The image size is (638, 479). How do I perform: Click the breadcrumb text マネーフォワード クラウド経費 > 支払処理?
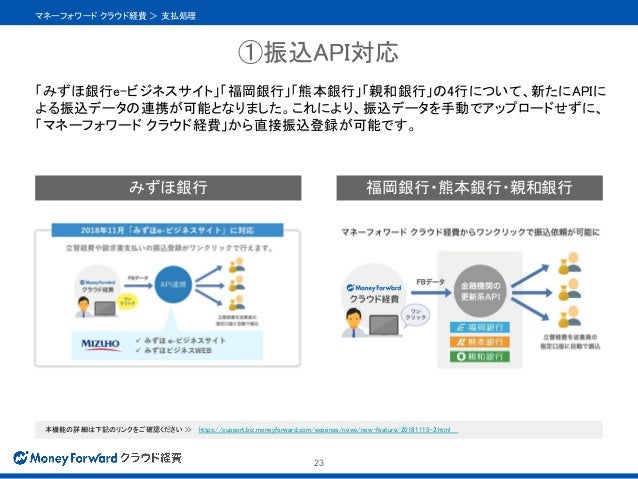tap(116, 16)
